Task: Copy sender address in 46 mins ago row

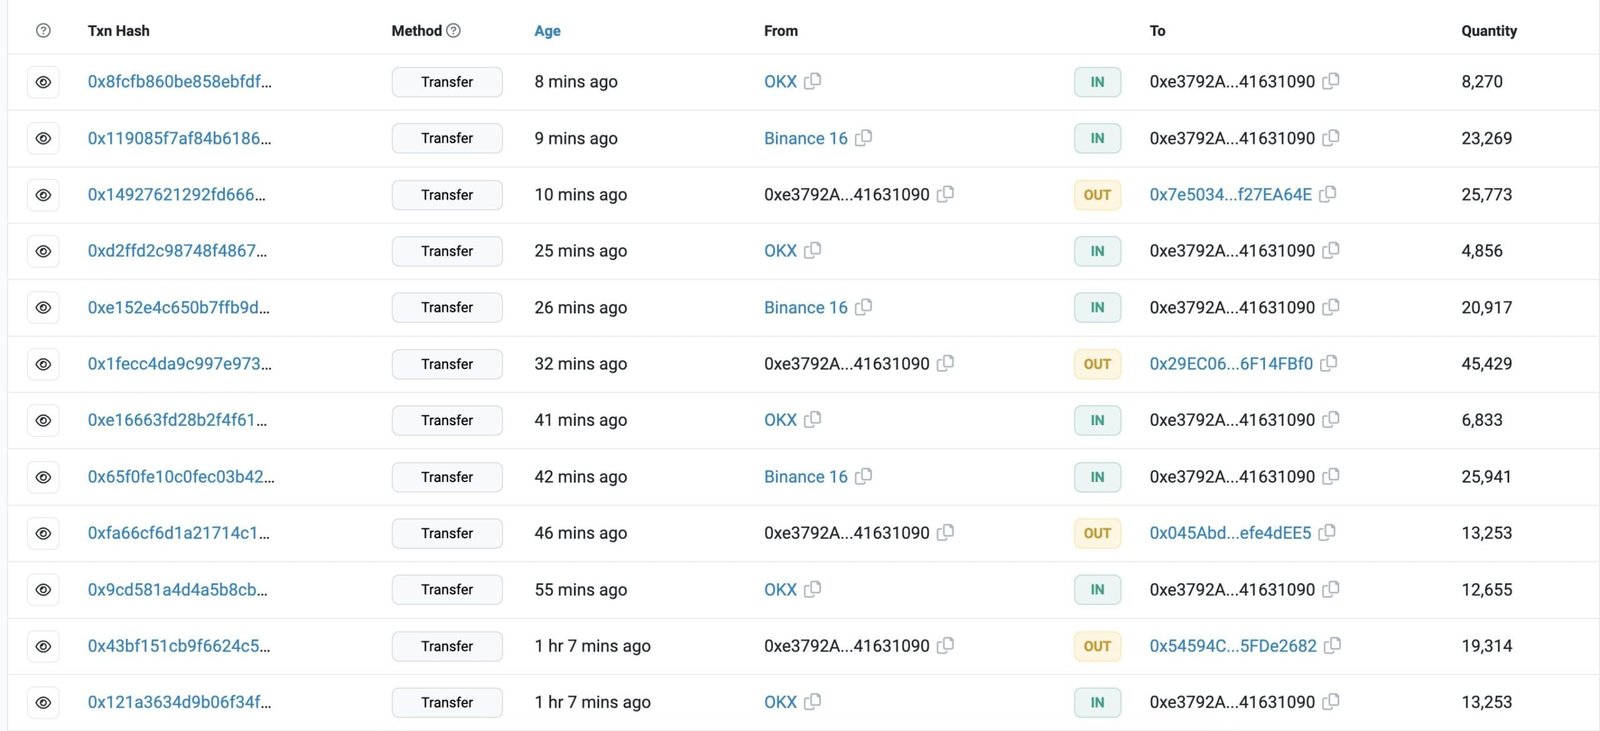Action: (945, 533)
